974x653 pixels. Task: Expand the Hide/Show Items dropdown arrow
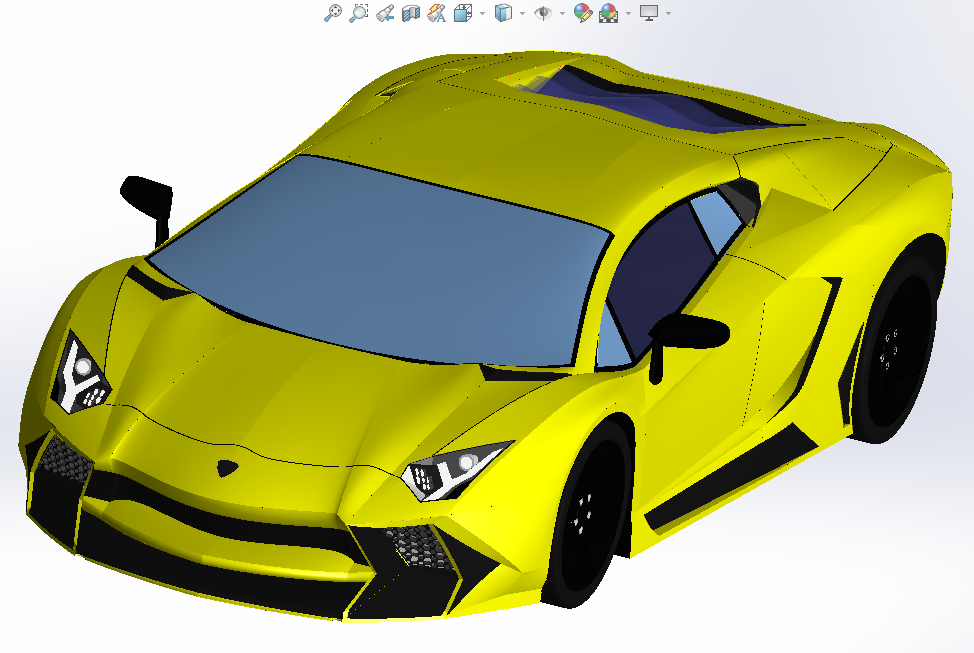click(562, 13)
